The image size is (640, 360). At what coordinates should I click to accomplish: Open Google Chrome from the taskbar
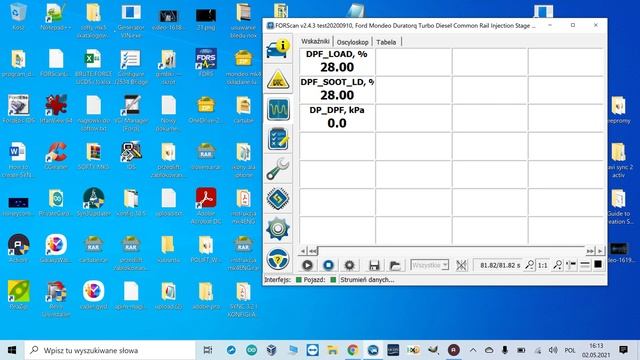tap(353, 350)
